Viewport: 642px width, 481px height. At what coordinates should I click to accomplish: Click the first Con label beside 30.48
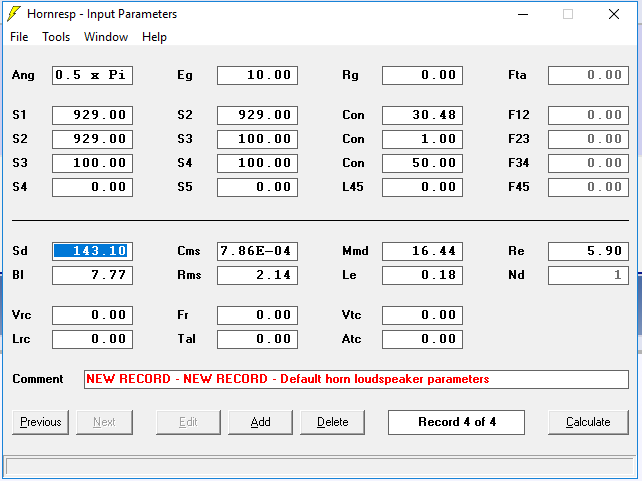[353, 115]
